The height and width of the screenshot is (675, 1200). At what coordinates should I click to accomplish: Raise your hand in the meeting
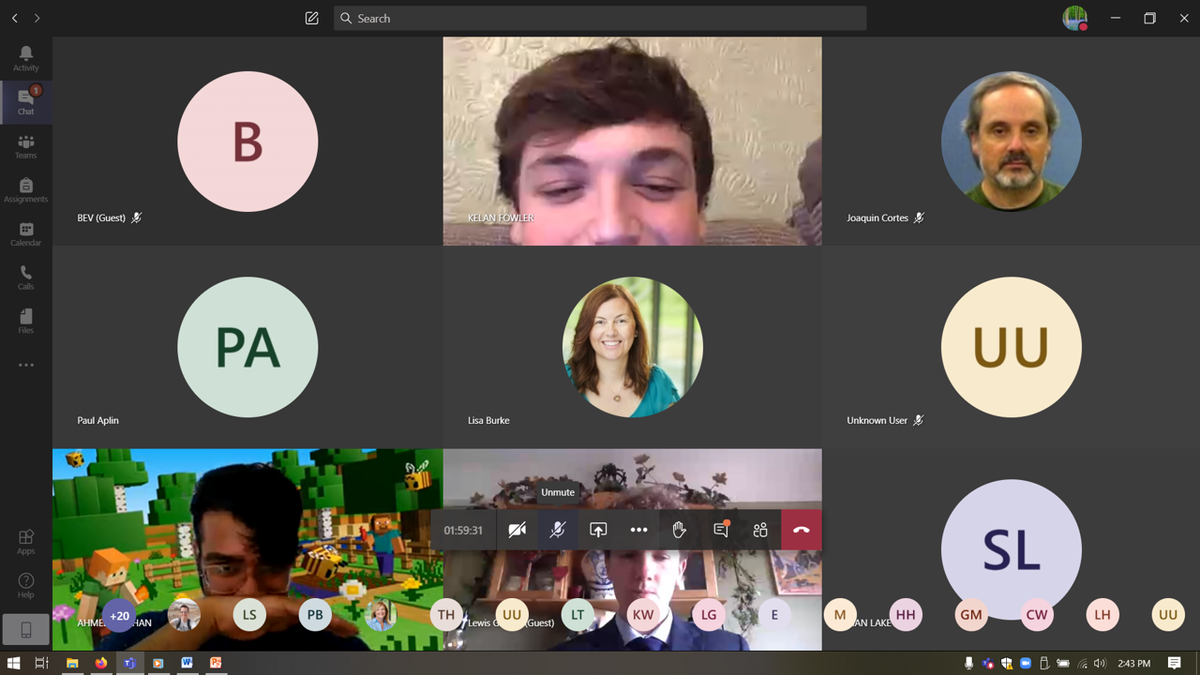pyautogui.click(x=679, y=530)
